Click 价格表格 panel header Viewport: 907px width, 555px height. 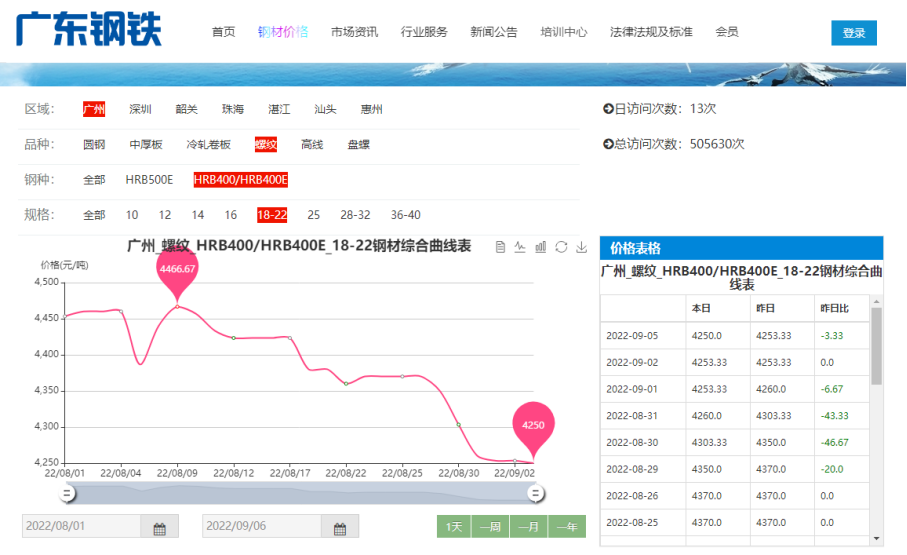tap(742, 248)
